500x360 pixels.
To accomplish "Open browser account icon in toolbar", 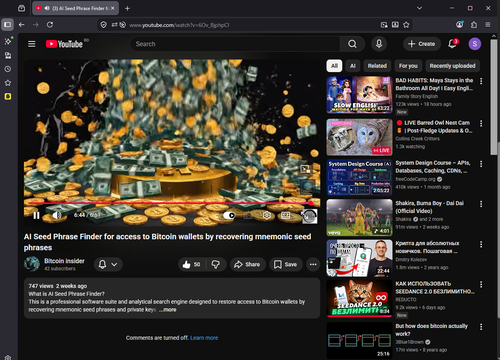I will click(x=460, y=24).
